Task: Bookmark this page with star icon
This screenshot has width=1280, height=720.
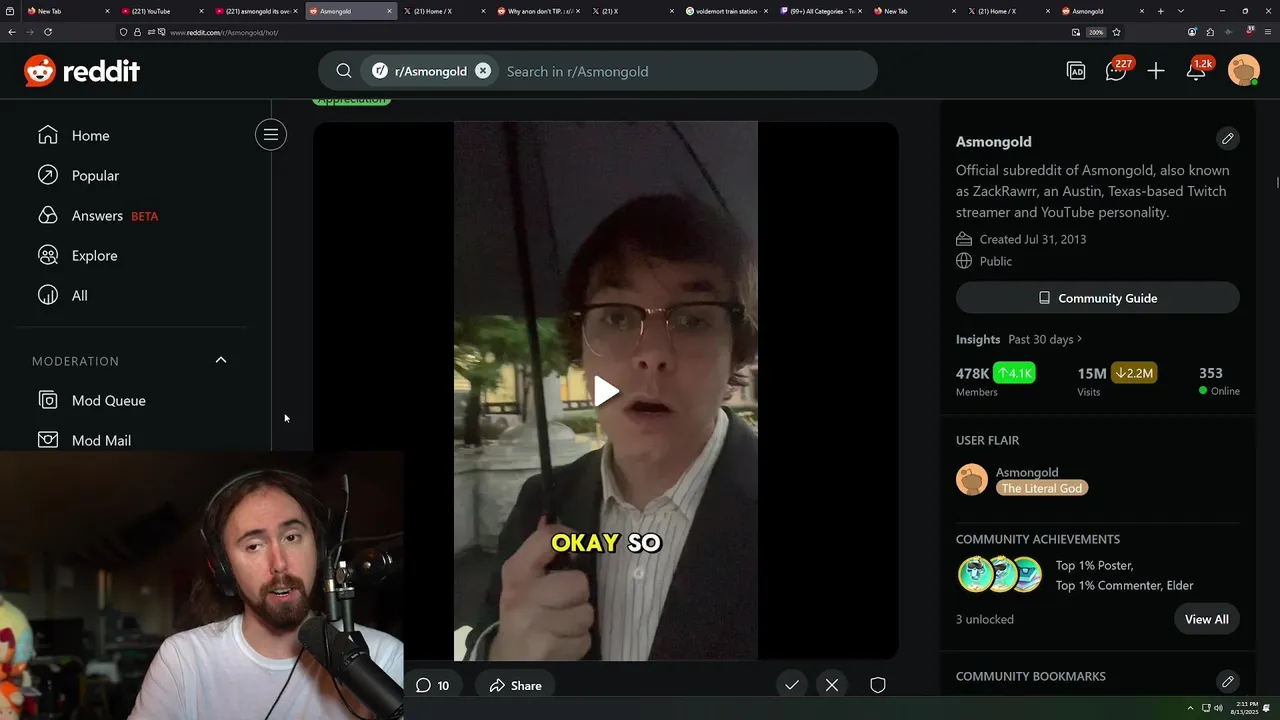Action: [x=1116, y=32]
